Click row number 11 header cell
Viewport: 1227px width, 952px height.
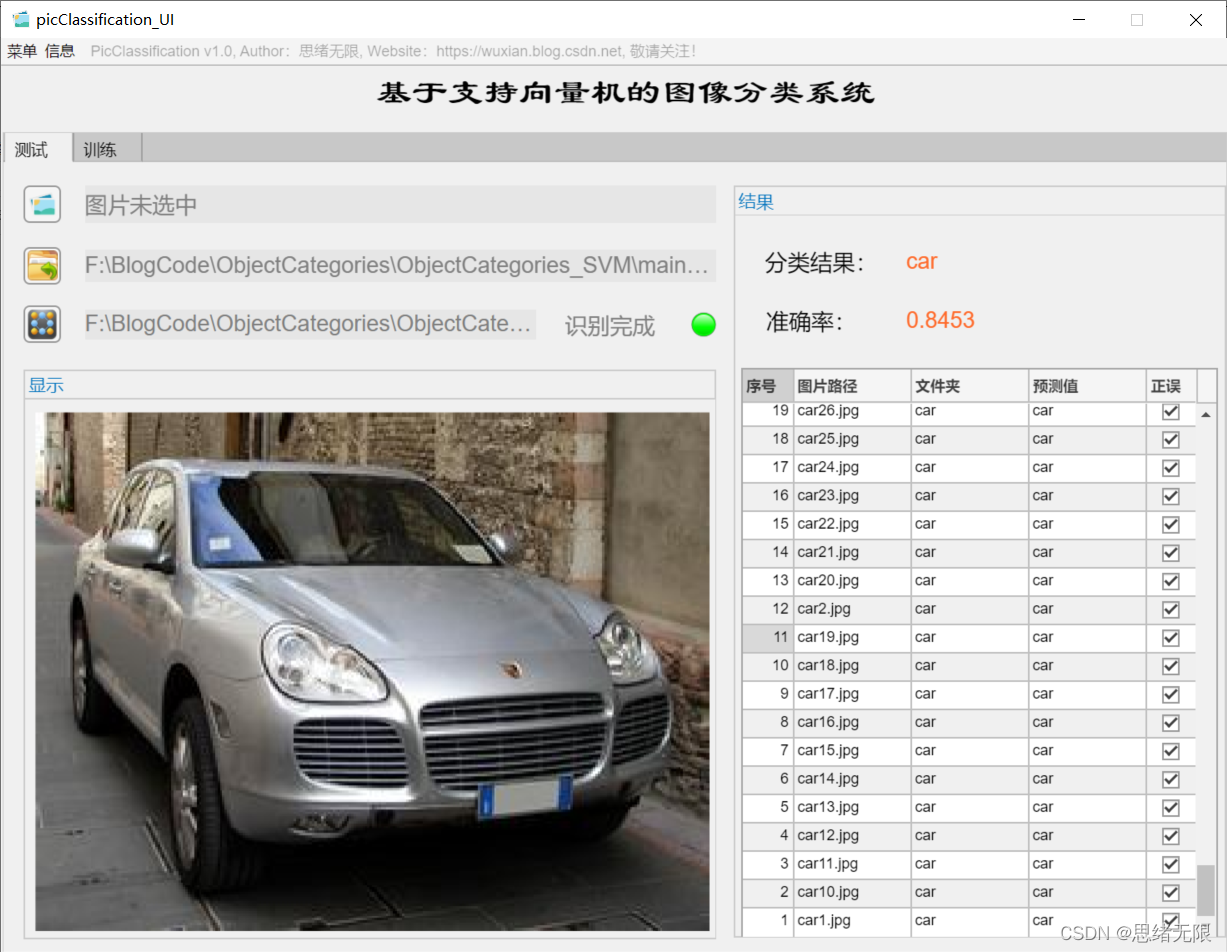[x=768, y=638]
